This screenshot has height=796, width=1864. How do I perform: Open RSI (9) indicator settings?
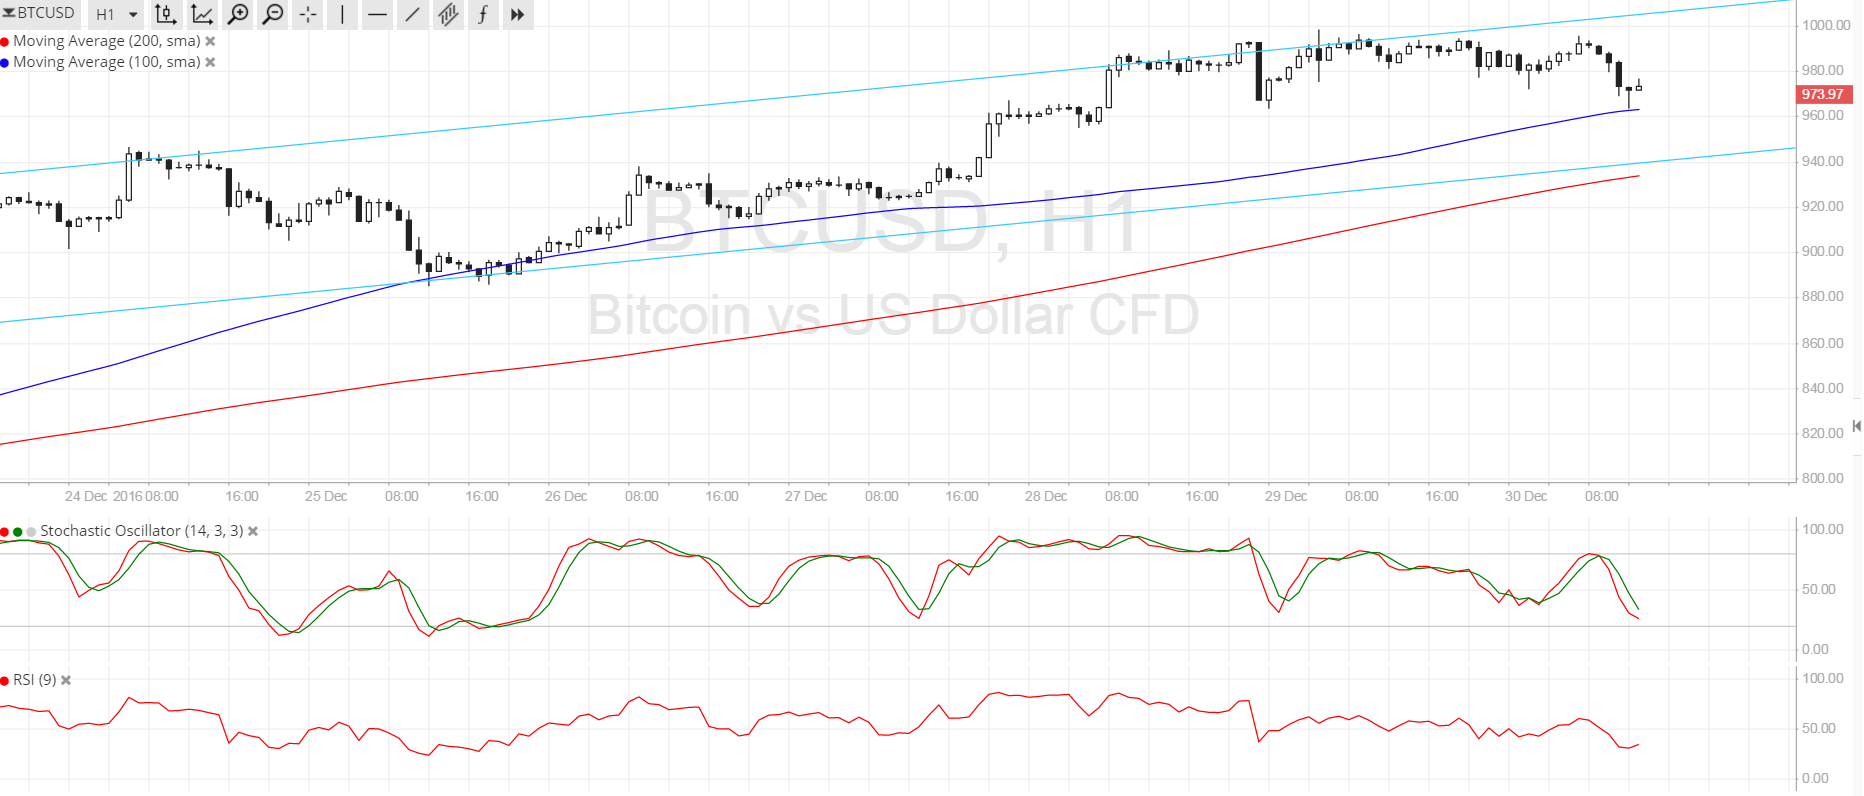[34, 680]
